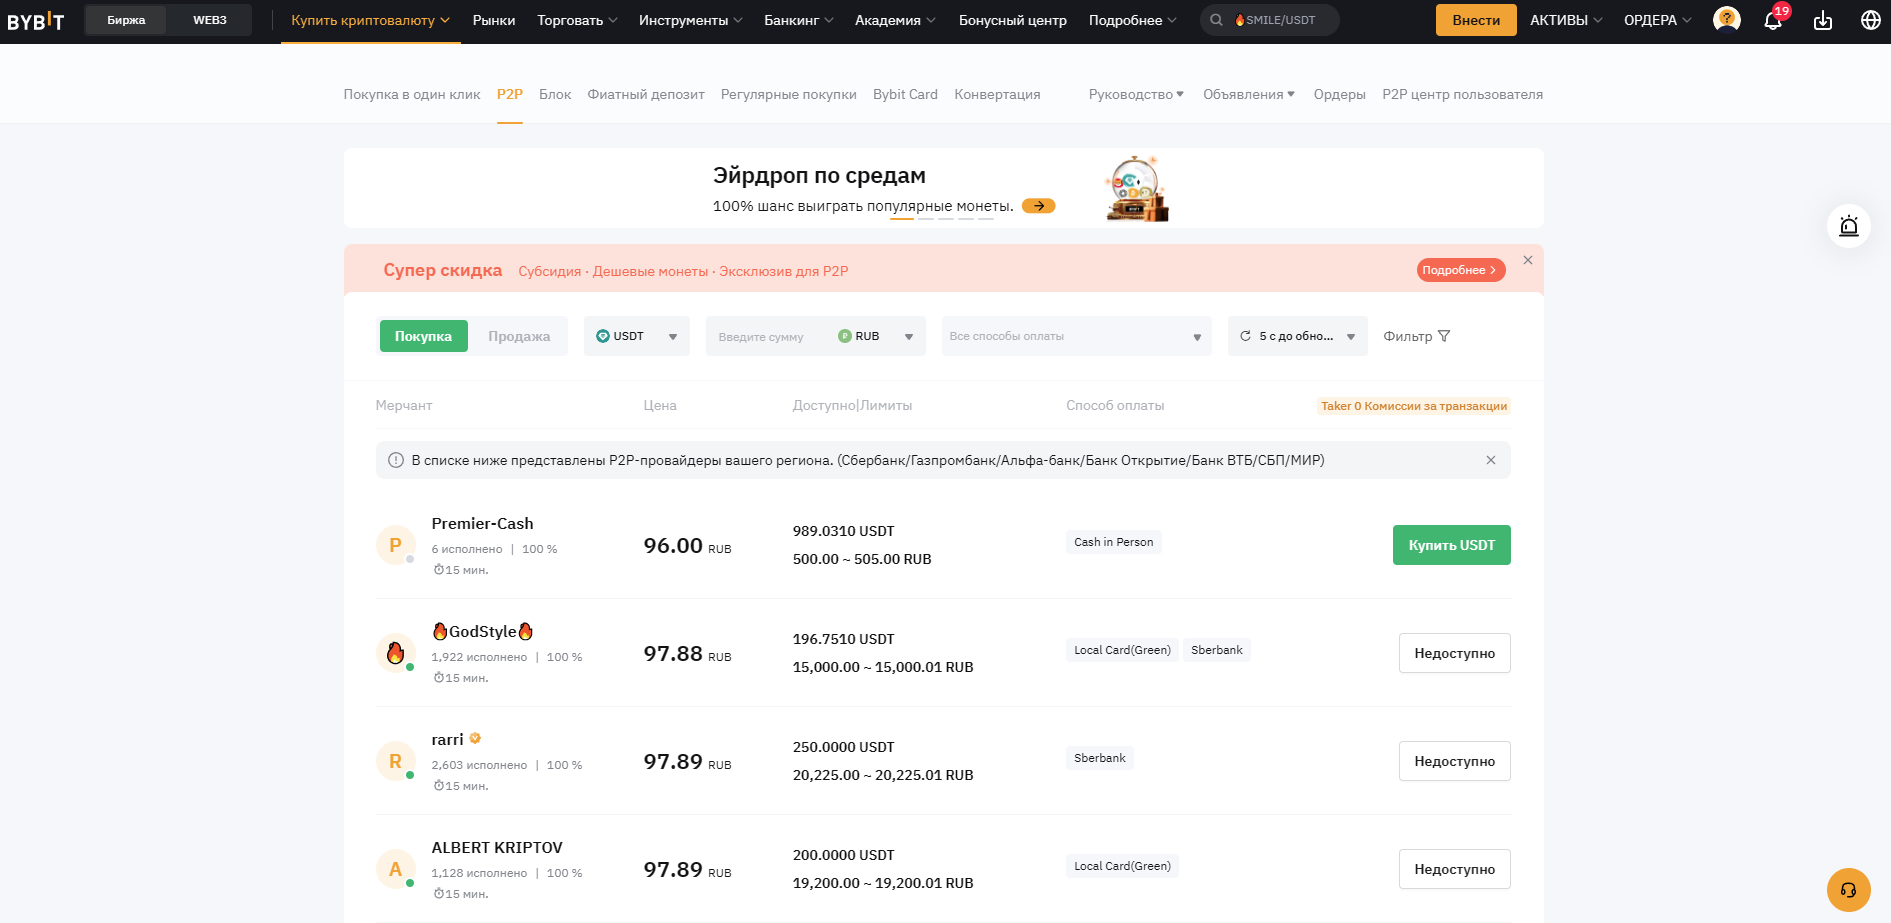Viewport: 1891px width, 923px height.
Task: Expand the АКТИВЫ menu
Action: coord(1566,20)
